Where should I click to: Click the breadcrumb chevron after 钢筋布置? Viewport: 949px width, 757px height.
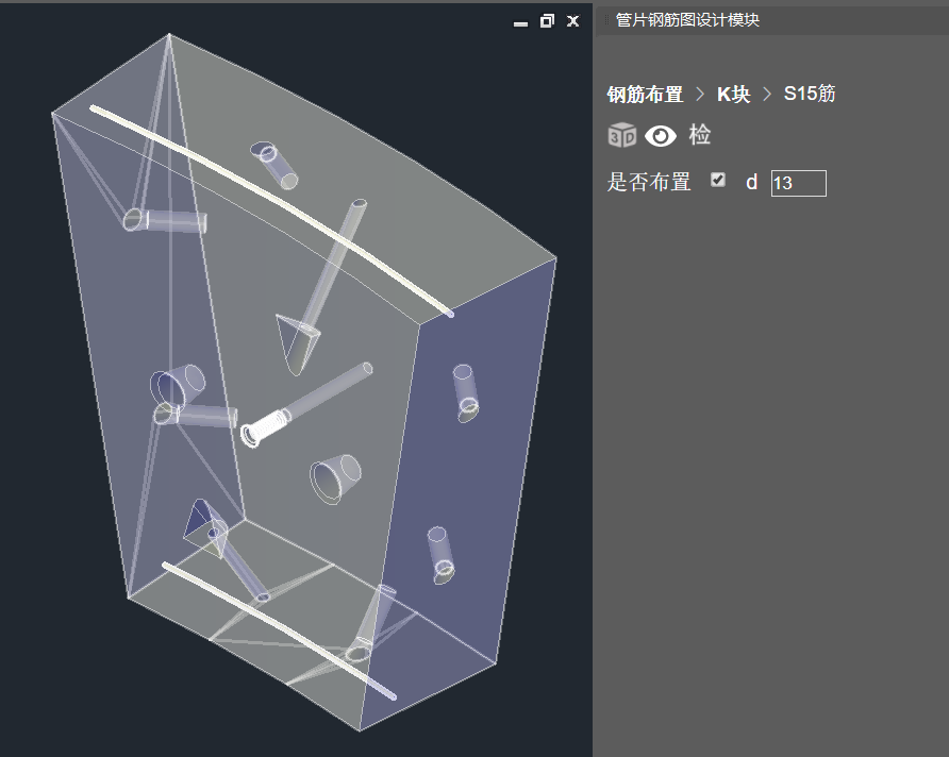point(700,94)
